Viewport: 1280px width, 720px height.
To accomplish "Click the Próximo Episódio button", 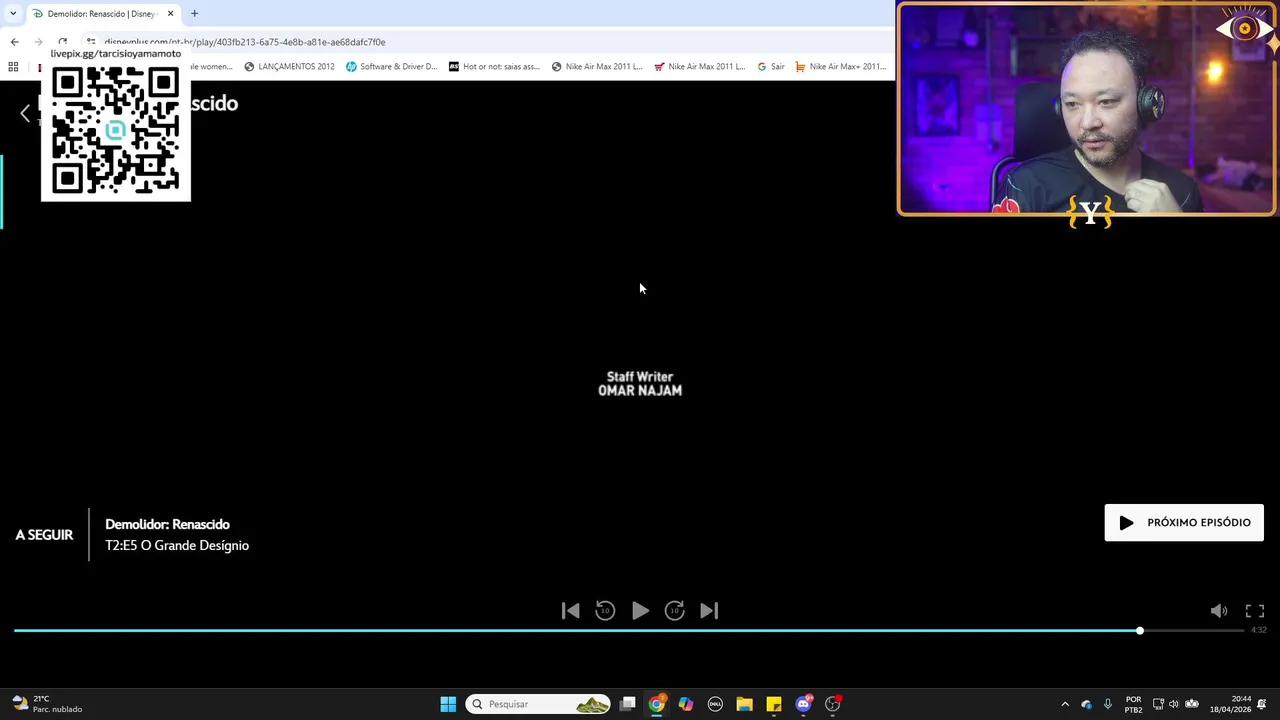I will coord(1184,522).
